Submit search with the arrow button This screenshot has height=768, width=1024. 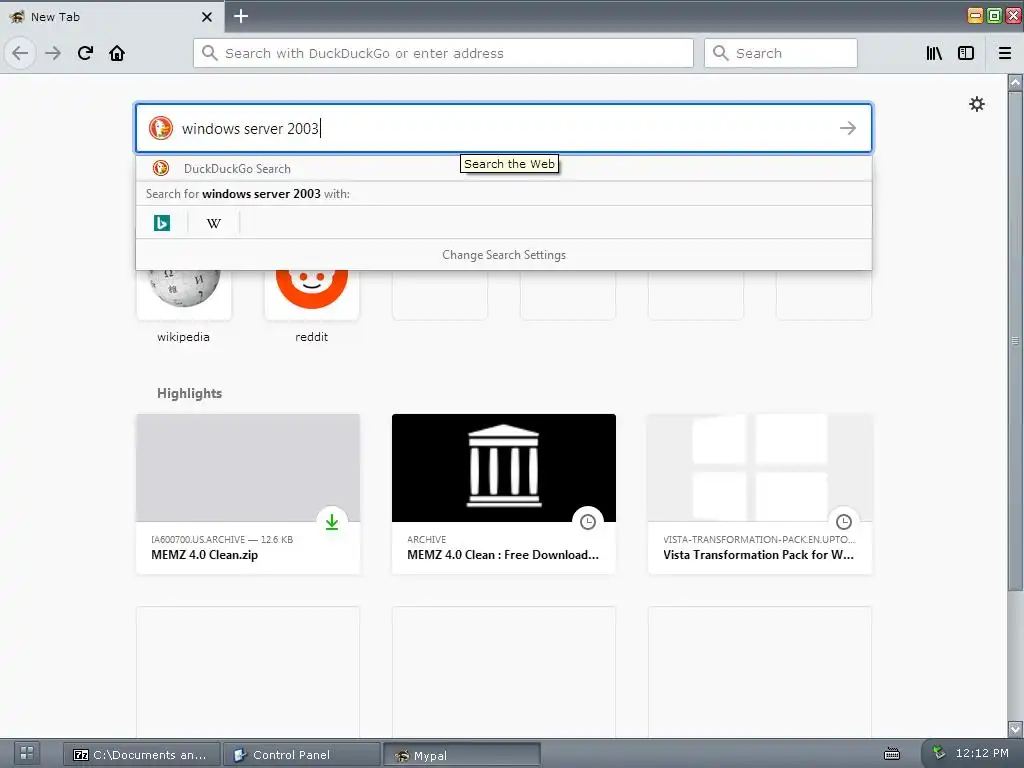tap(848, 128)
